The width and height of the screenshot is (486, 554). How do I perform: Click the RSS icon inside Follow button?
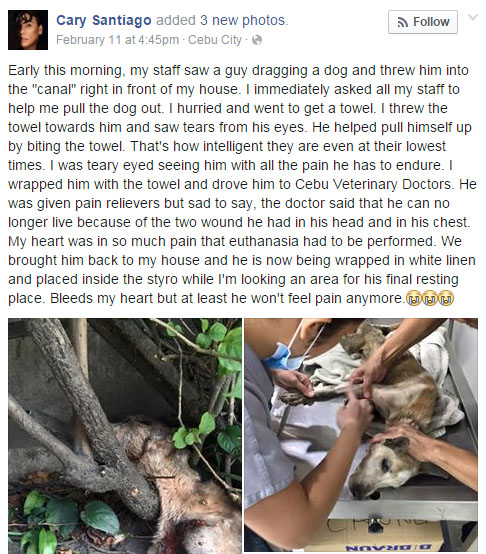tap(403, 22)
